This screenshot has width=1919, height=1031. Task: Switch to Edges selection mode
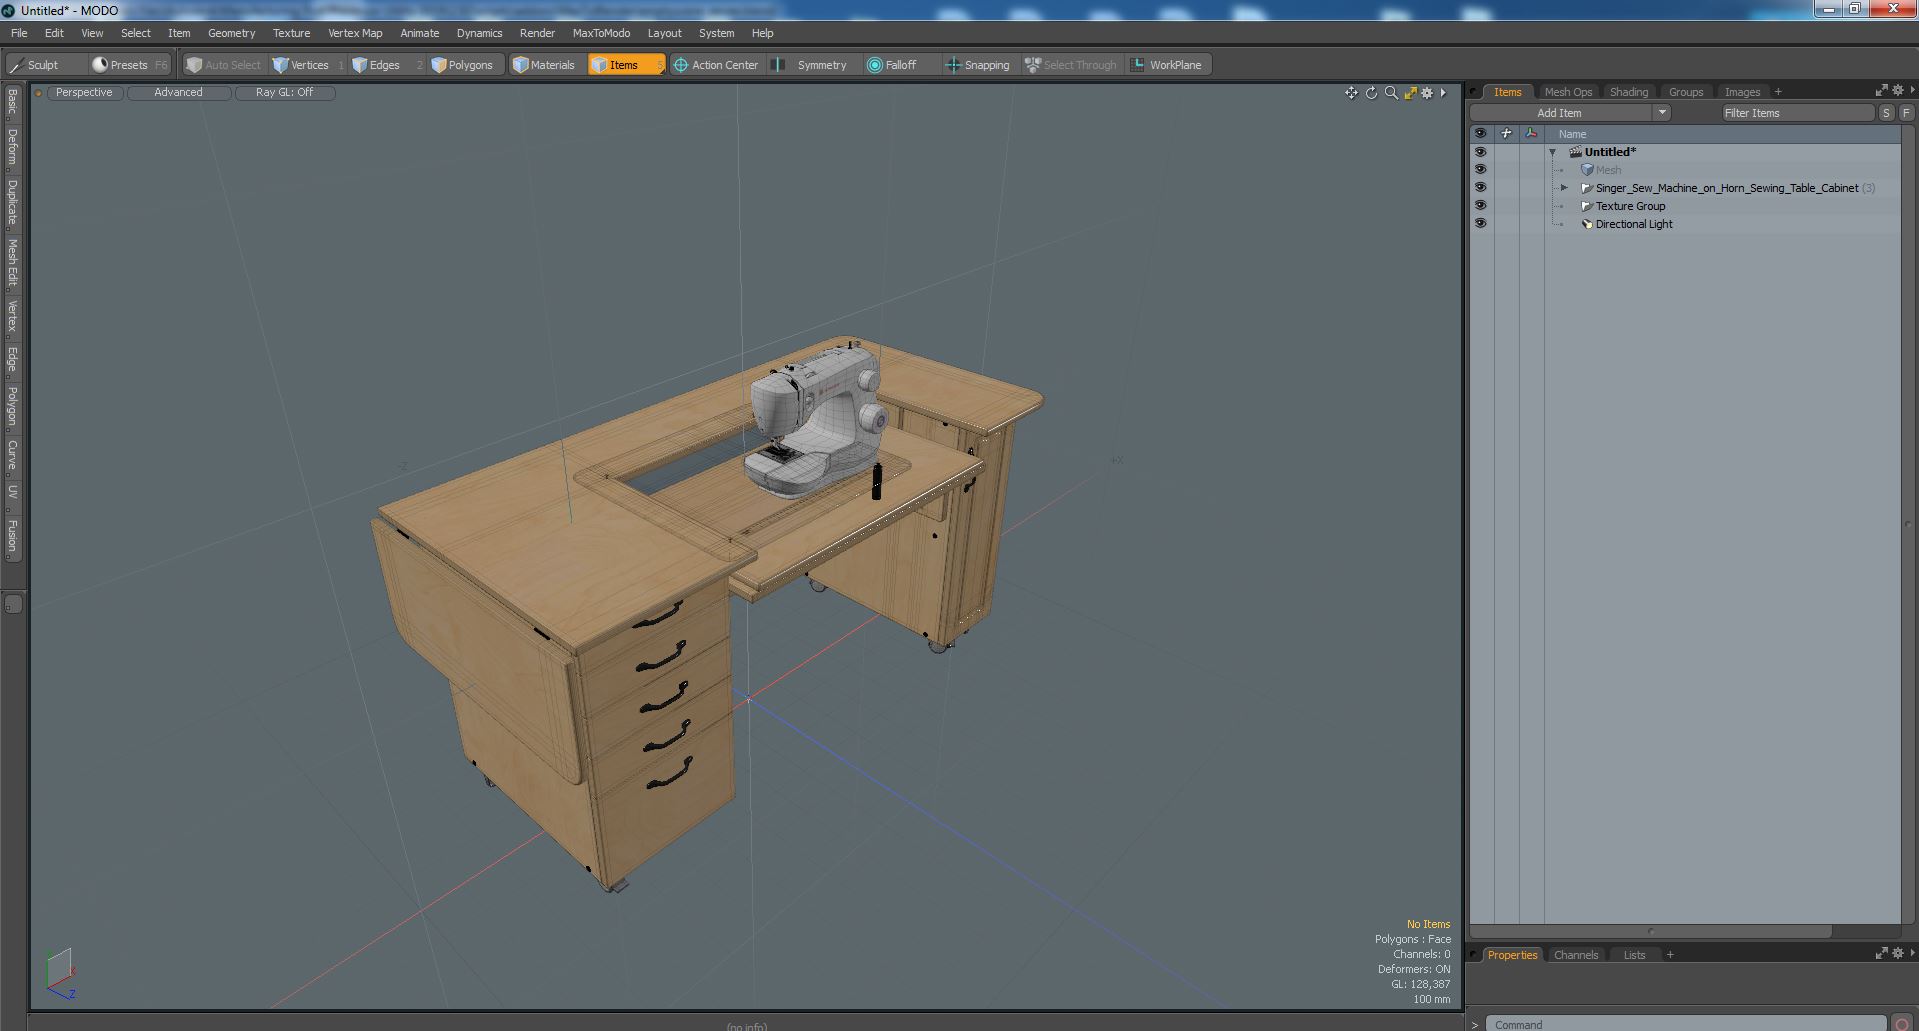(385, 65)
